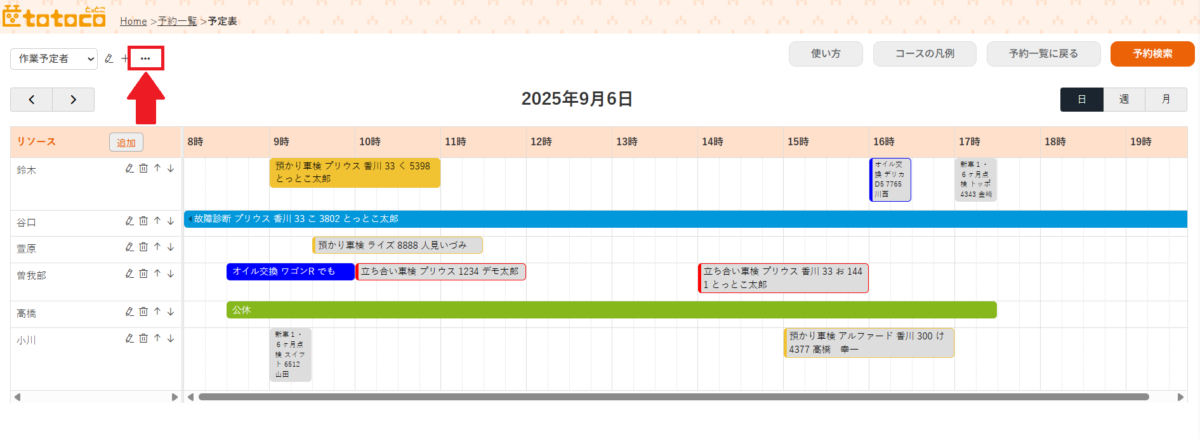Switch to the 週 week view
Screen dimensions: 1200x439
tap(1124, 99)
